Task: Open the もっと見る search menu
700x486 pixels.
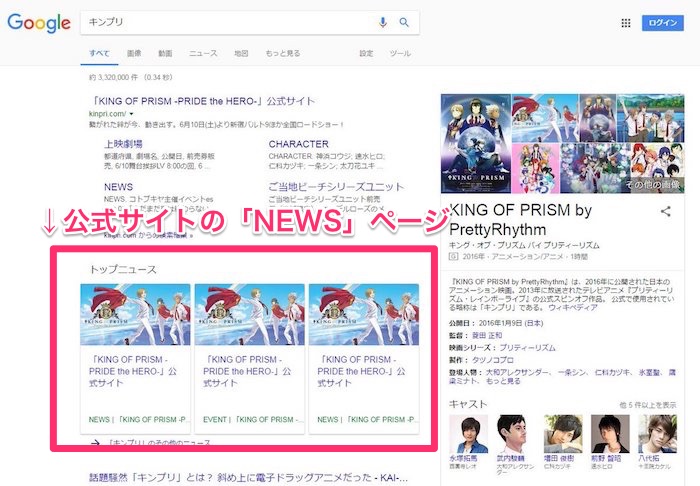Action: 282,52
